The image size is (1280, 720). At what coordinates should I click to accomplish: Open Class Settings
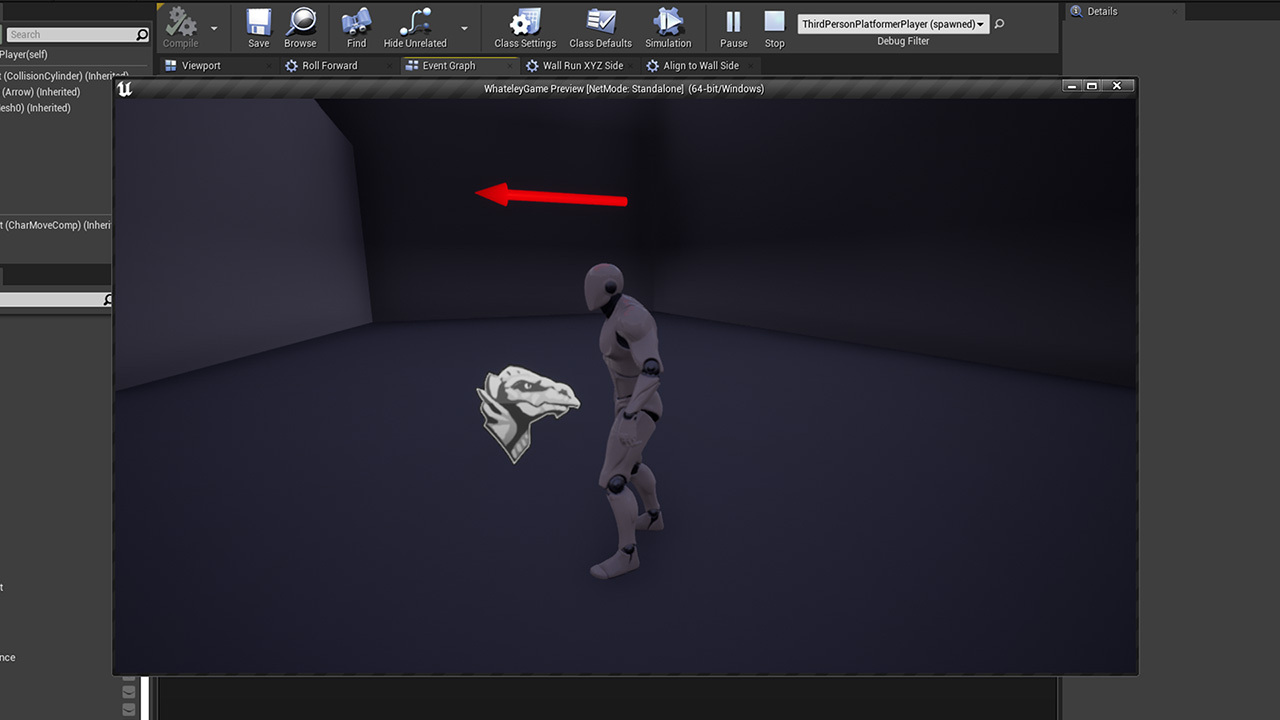(x=524, y=27)
